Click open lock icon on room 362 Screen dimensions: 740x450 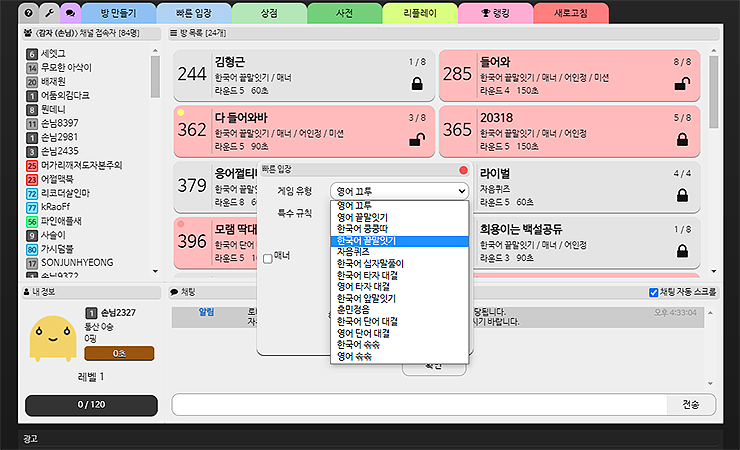[x=417, y=140]
